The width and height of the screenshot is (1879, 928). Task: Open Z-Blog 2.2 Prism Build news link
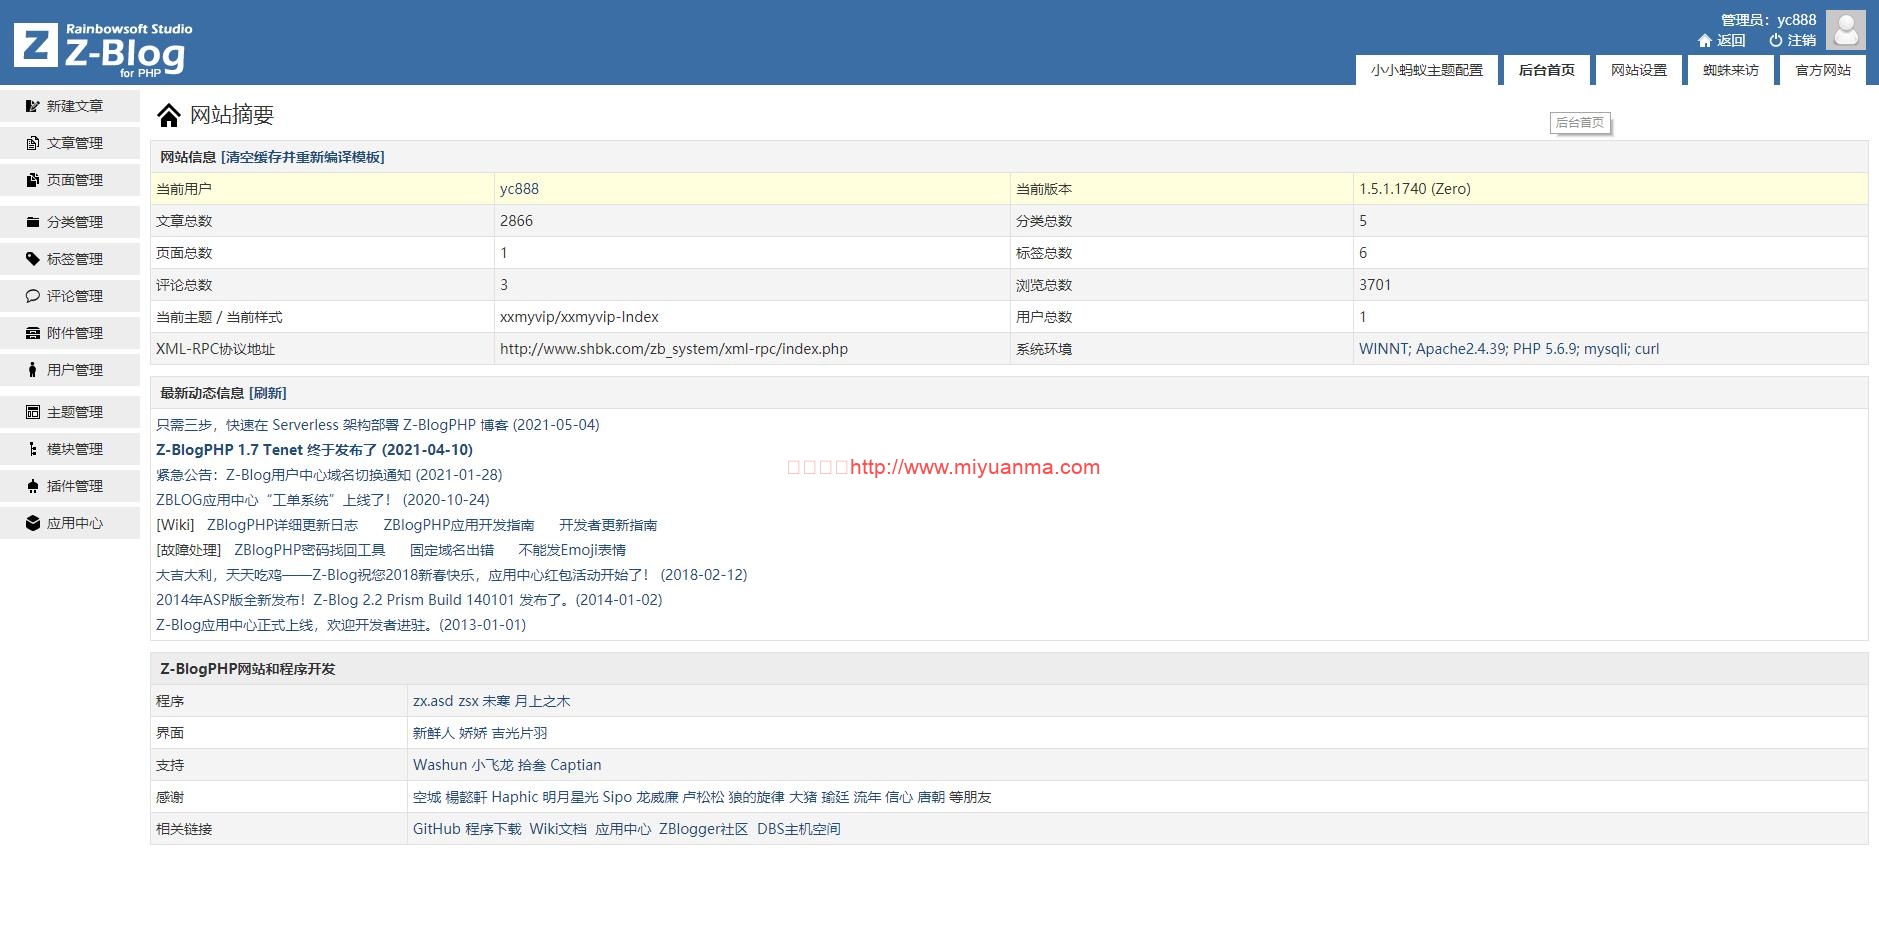[x=409, y=600]
